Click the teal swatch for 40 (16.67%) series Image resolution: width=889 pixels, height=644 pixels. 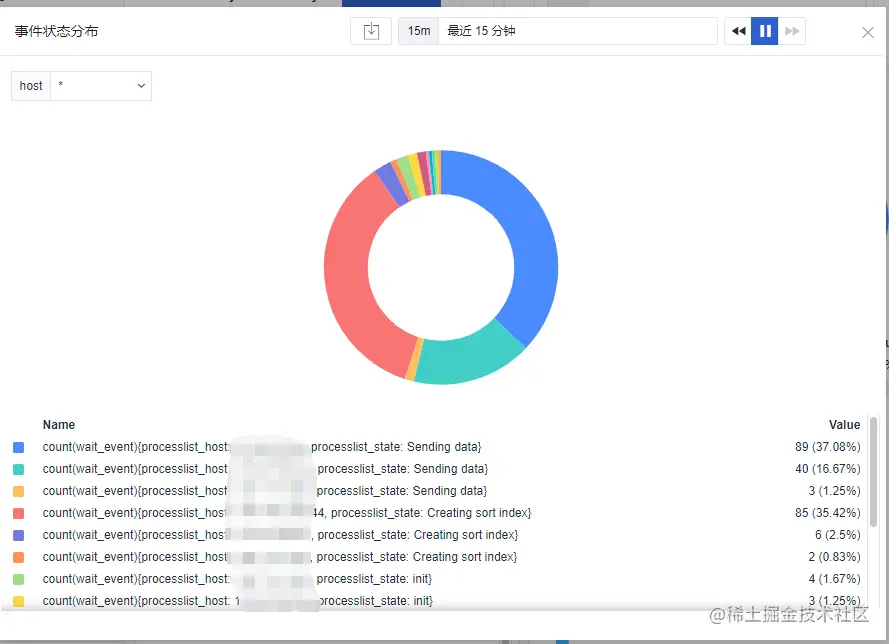point(19,469)
